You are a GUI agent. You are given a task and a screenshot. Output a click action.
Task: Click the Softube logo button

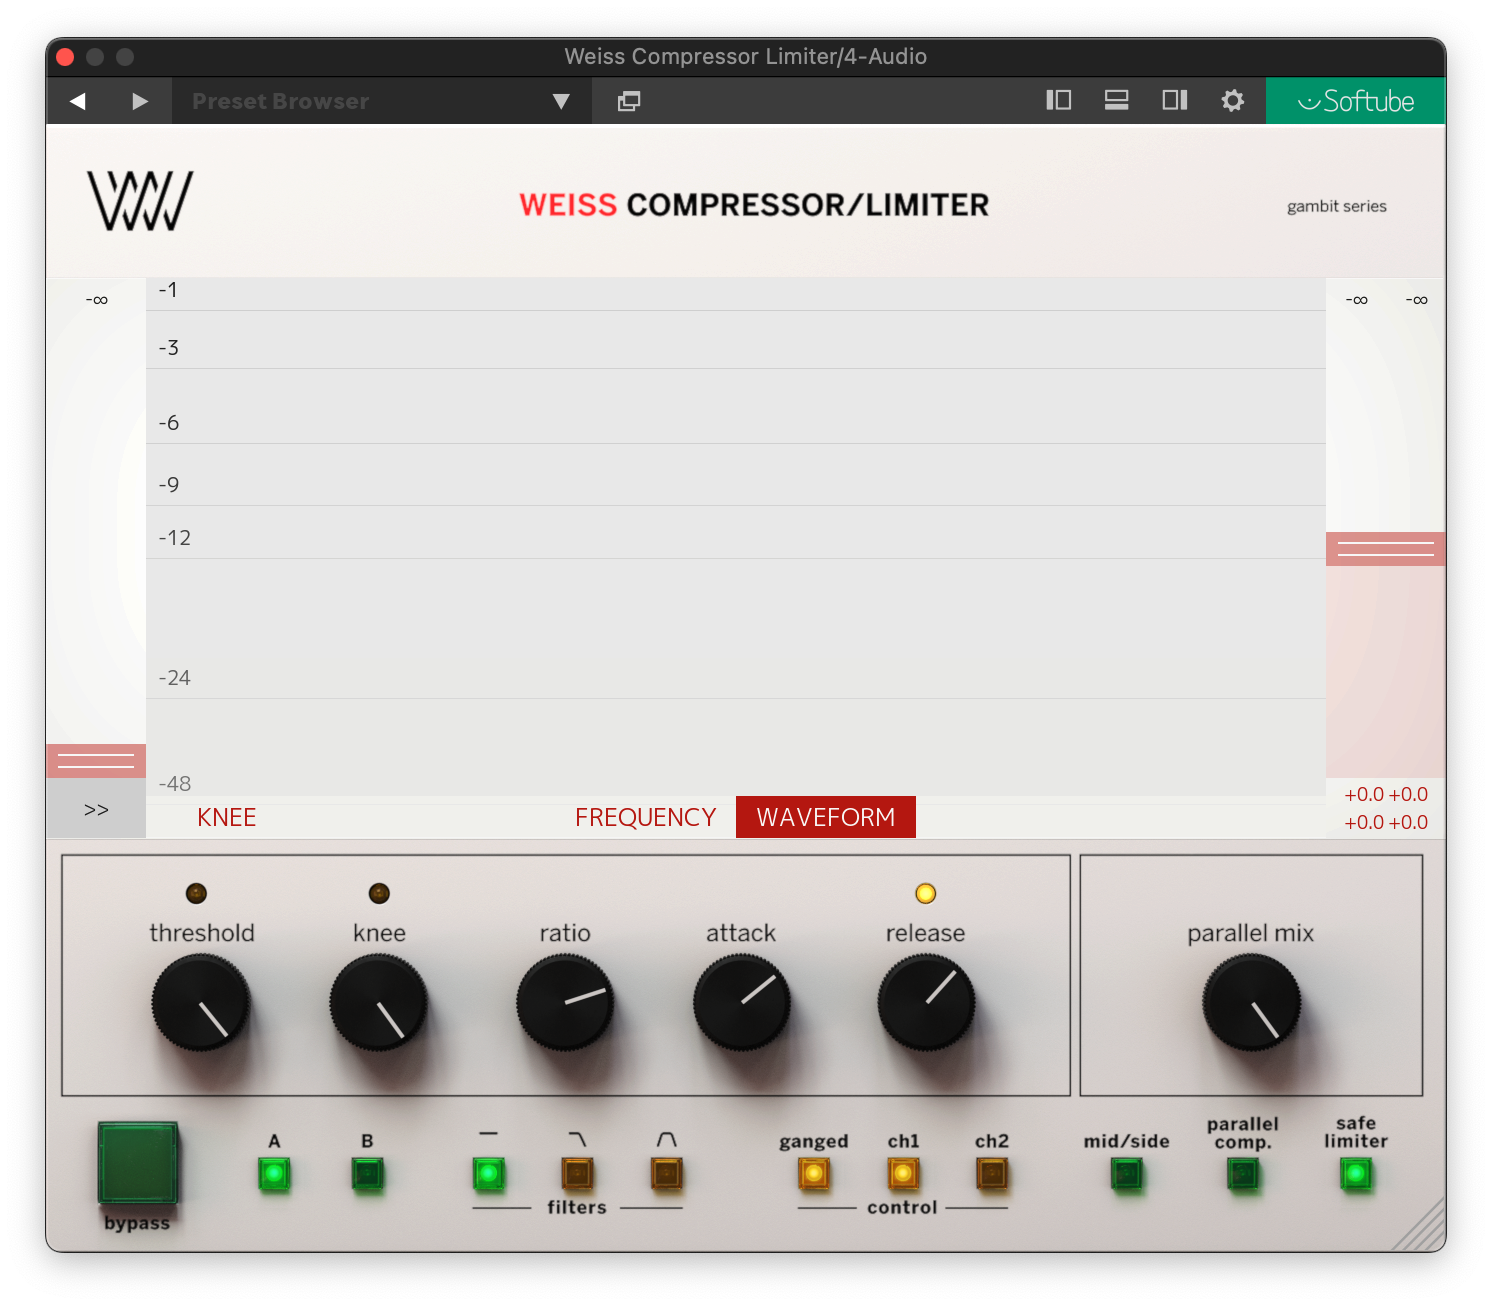(1355, 101)
